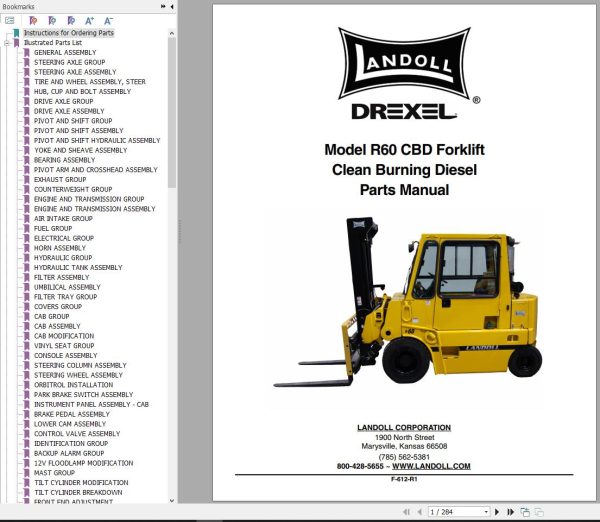Image resolution: width=600 pixels, height=522 pixels.
Task: Open ELECTRICAL GROUP bookmark
Action: [x=64, y=238]
